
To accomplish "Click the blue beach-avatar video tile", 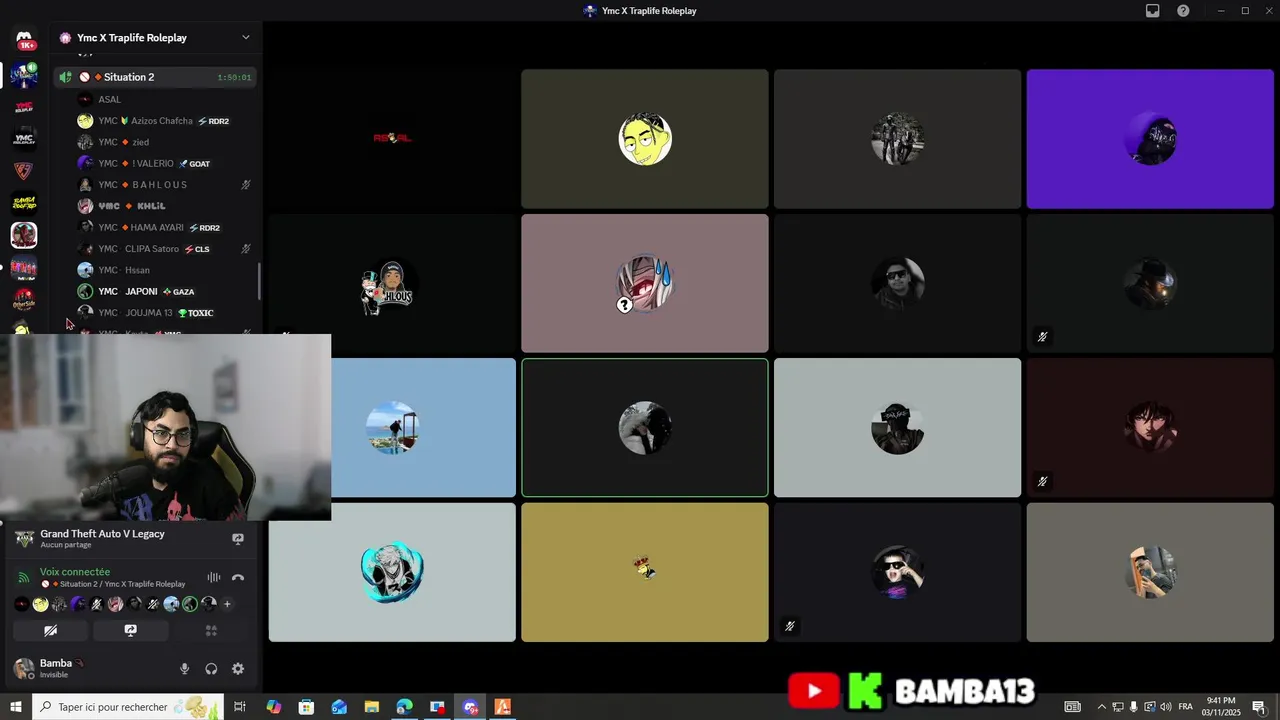I will [x=424, y=428].
